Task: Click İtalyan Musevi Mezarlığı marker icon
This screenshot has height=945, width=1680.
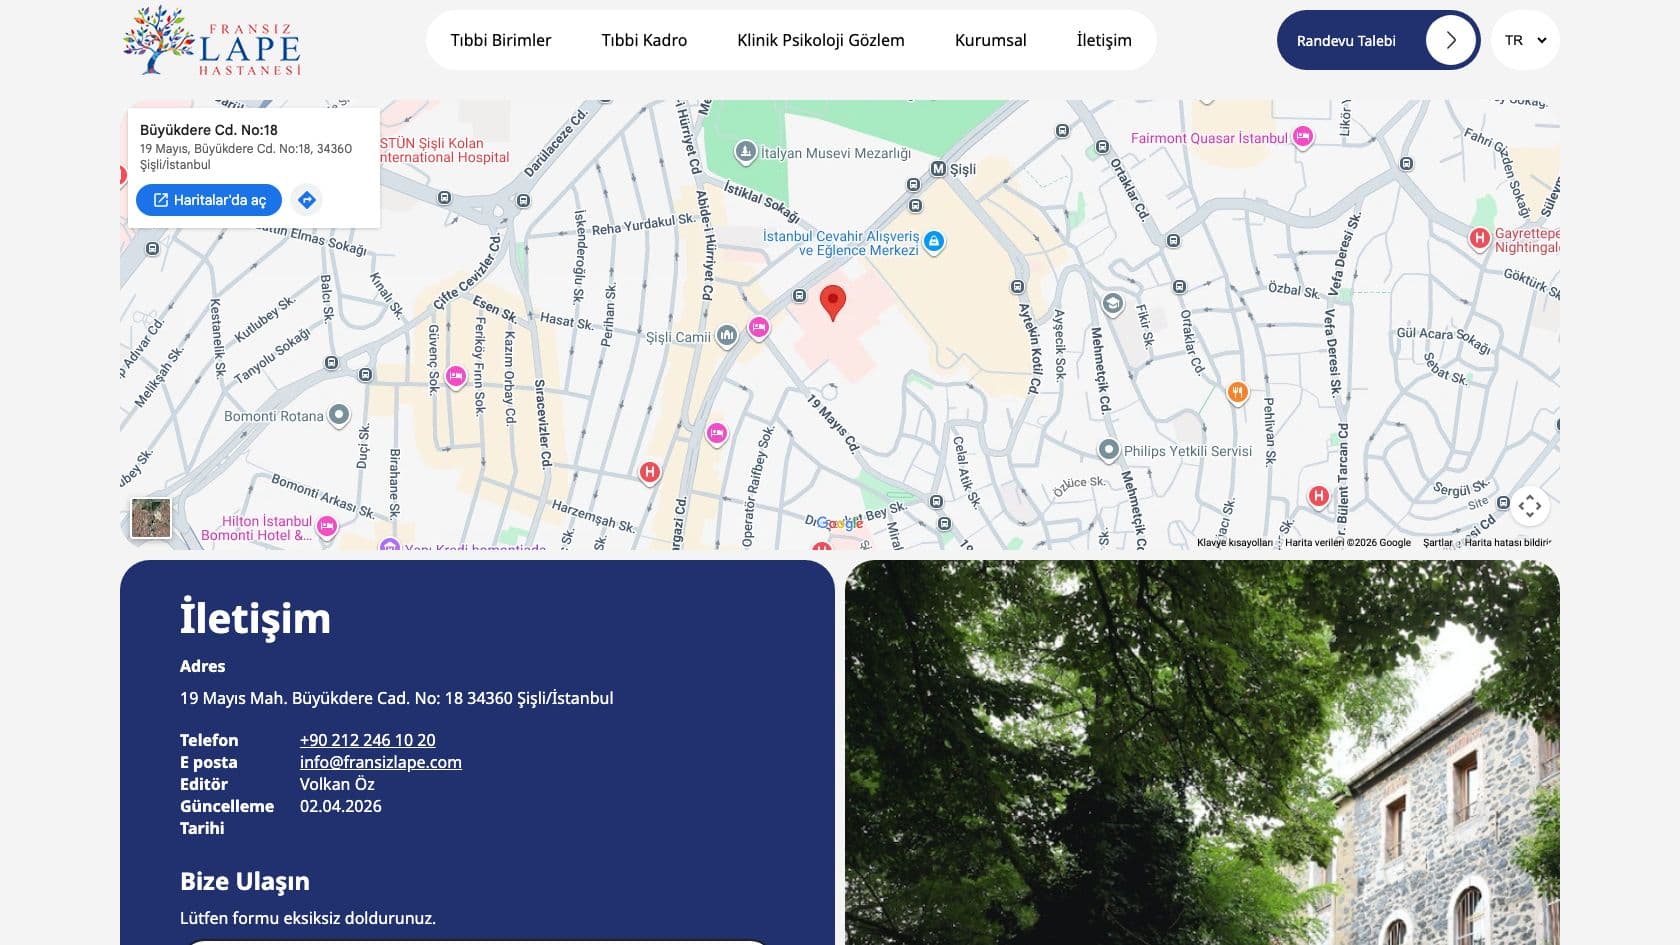Action: (745, 152)
